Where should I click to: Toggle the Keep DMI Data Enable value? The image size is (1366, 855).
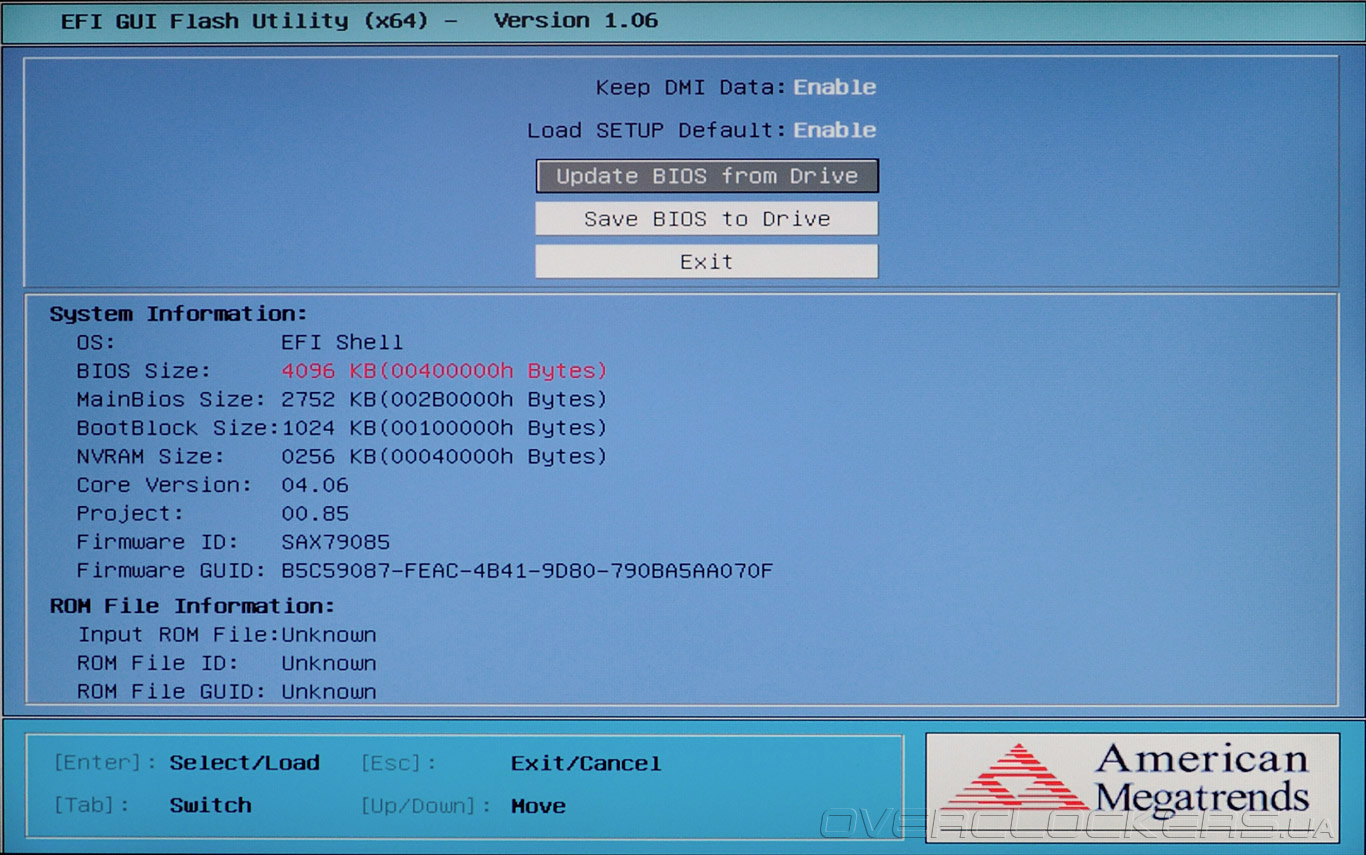835,87
